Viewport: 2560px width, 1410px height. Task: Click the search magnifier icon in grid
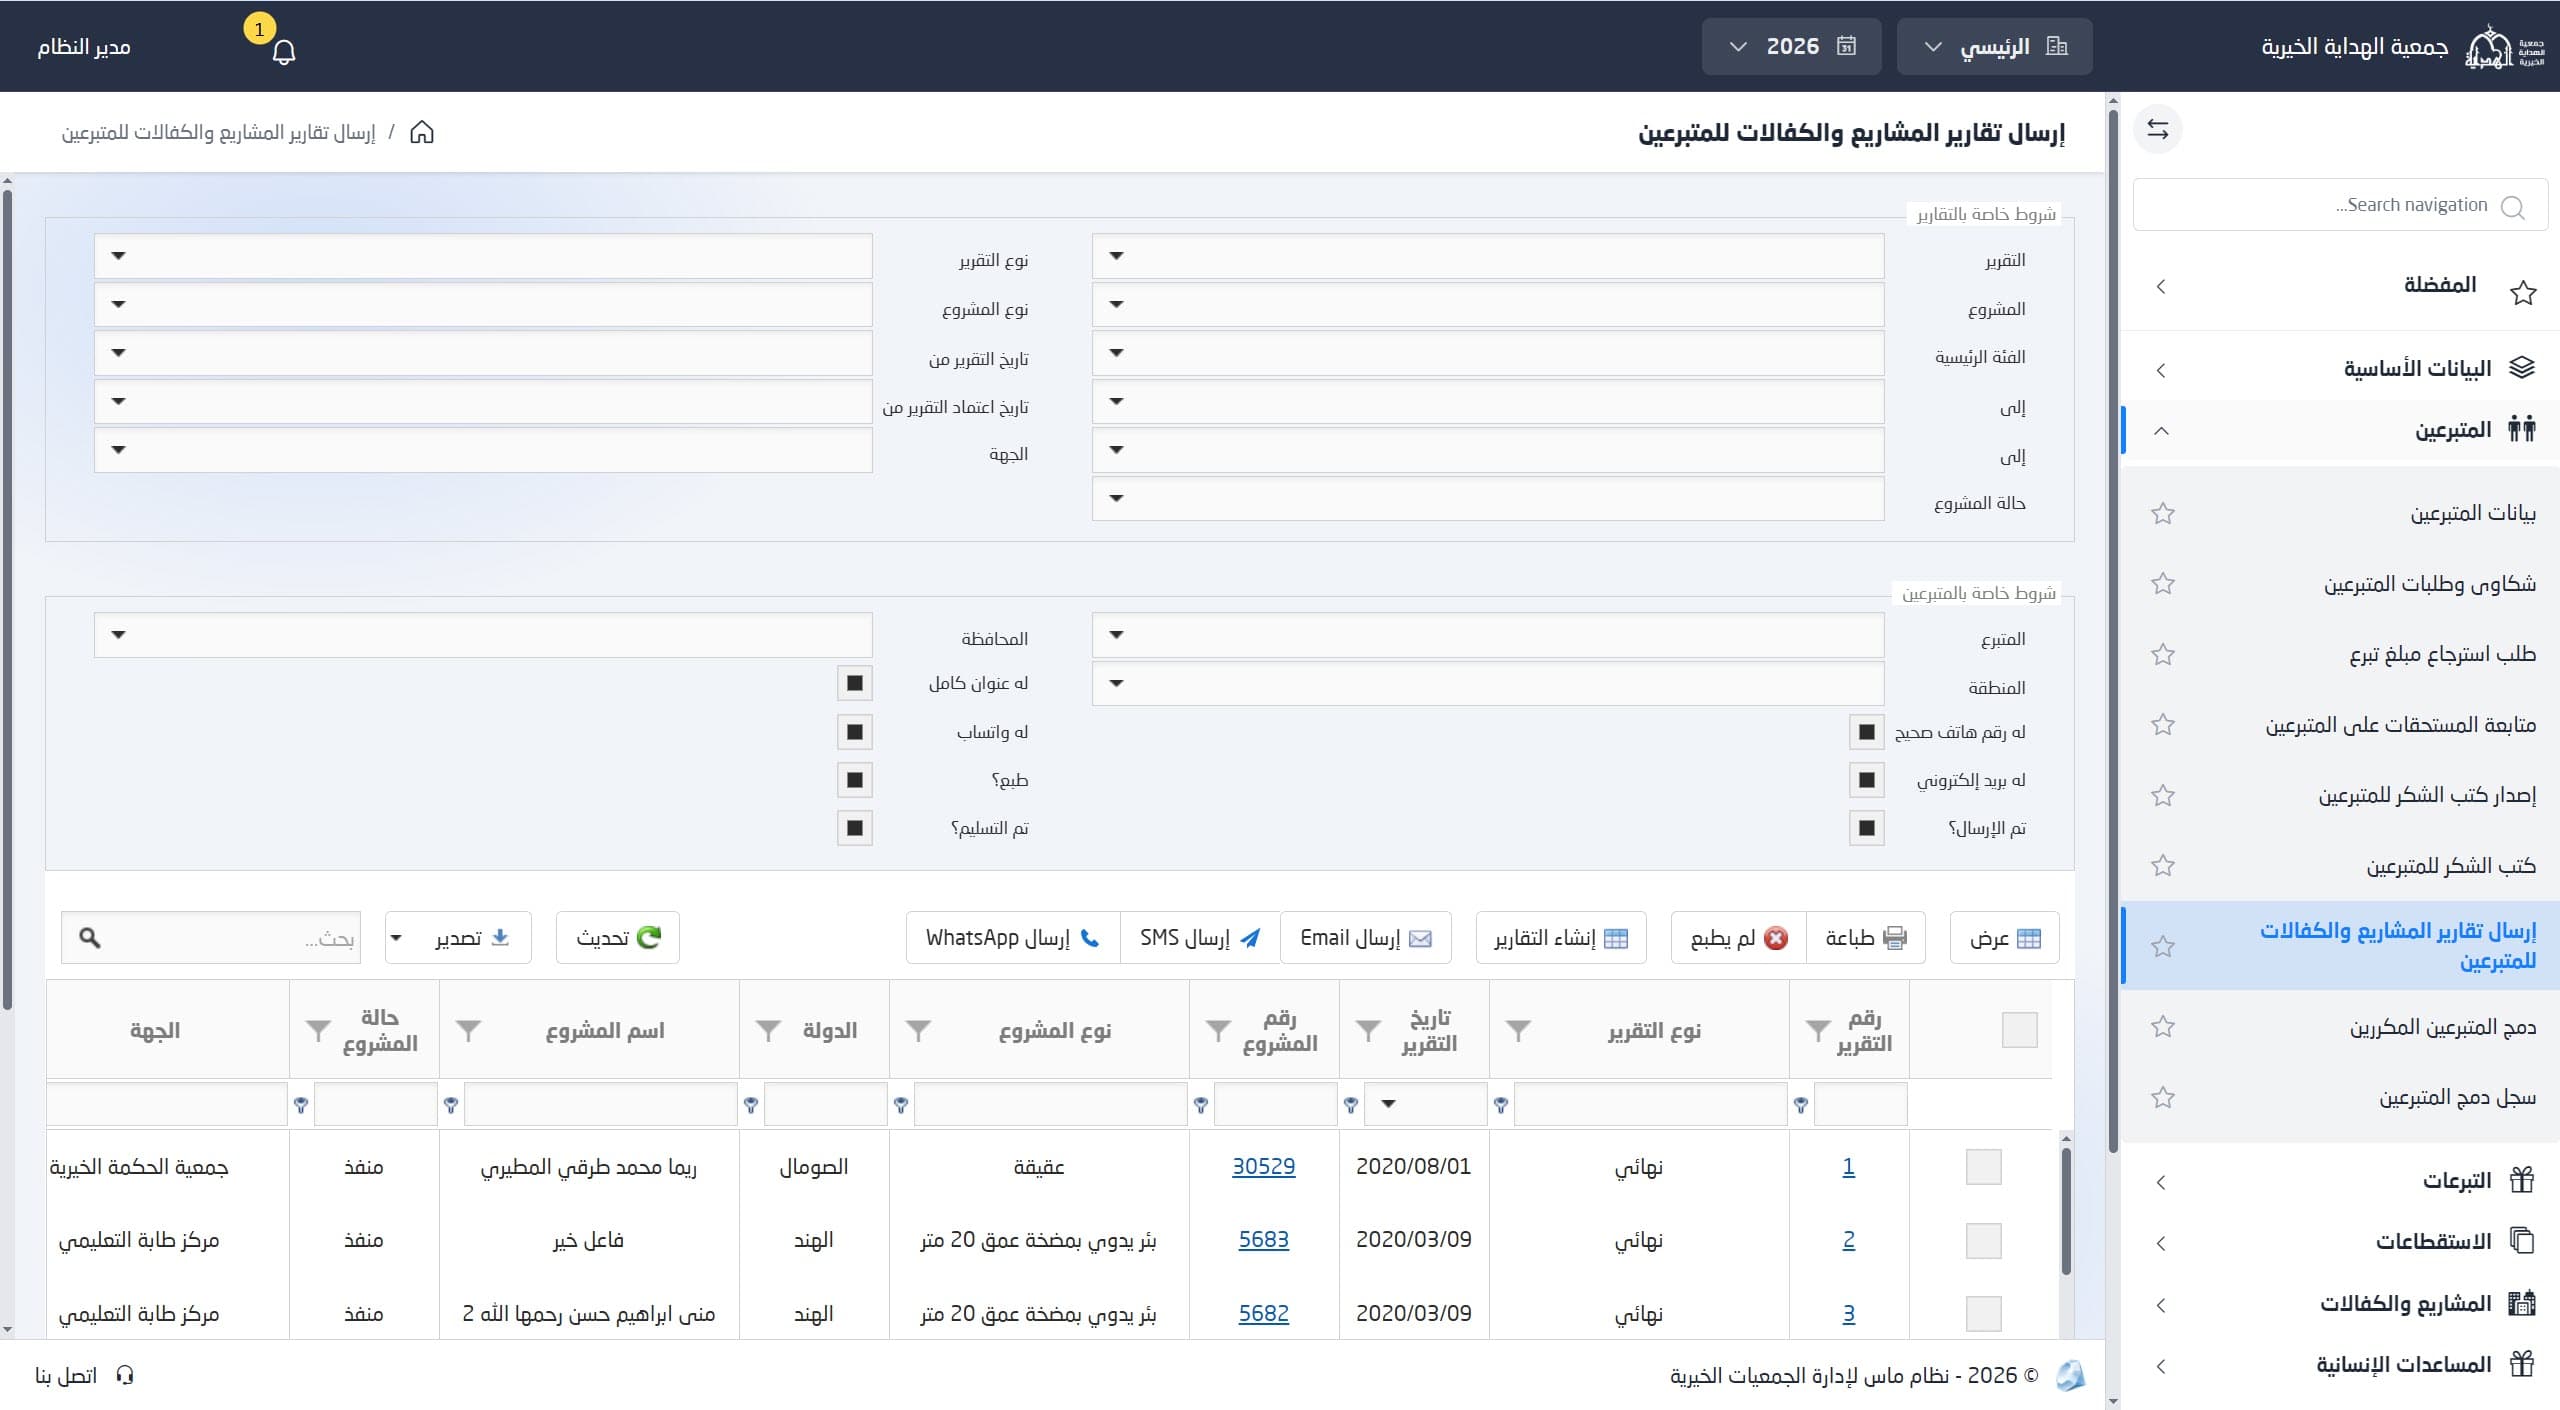coord(90,938)
